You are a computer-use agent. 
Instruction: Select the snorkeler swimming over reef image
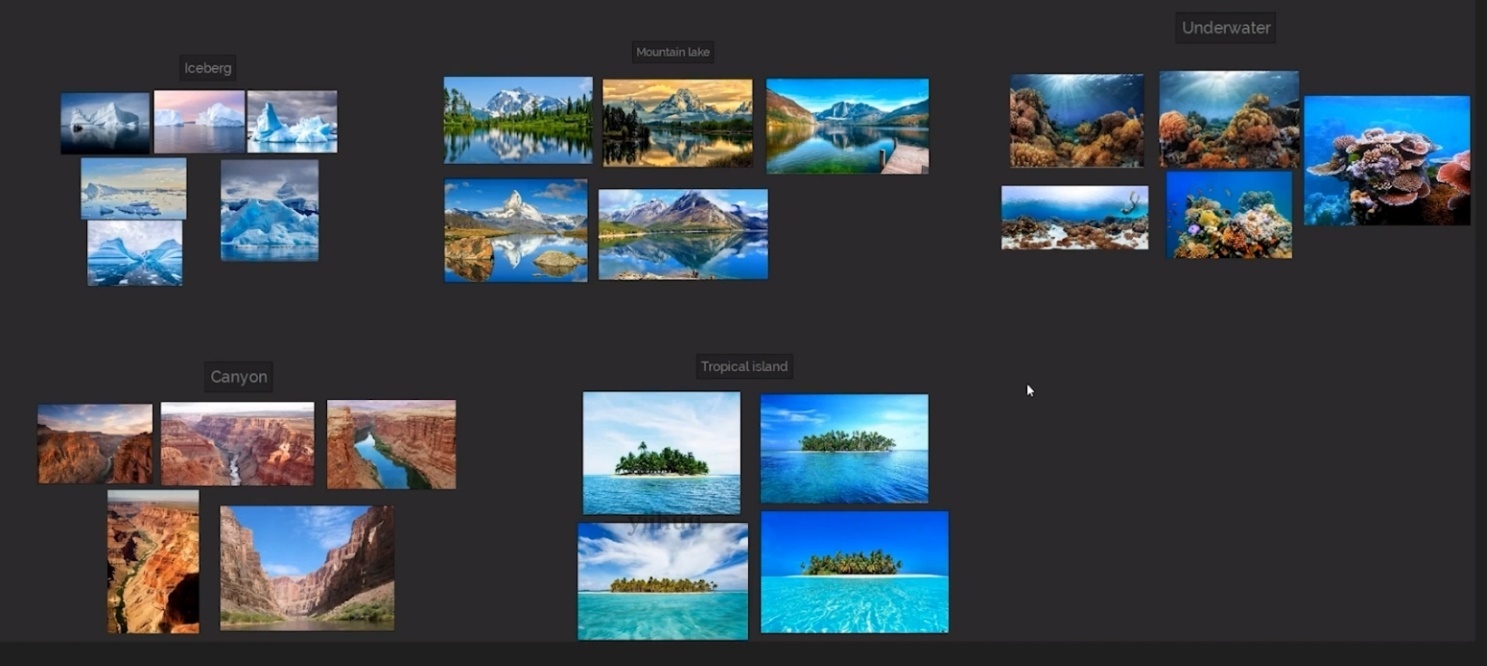tap(1075, 218)
